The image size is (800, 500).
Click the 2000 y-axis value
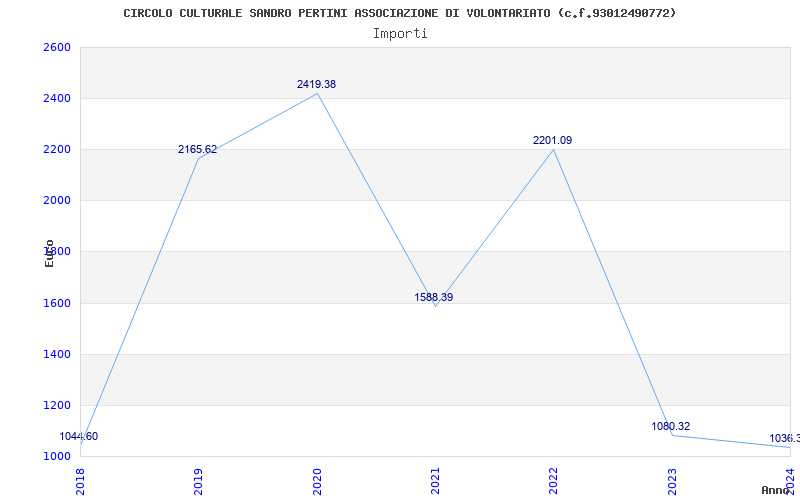coord(57,201)
